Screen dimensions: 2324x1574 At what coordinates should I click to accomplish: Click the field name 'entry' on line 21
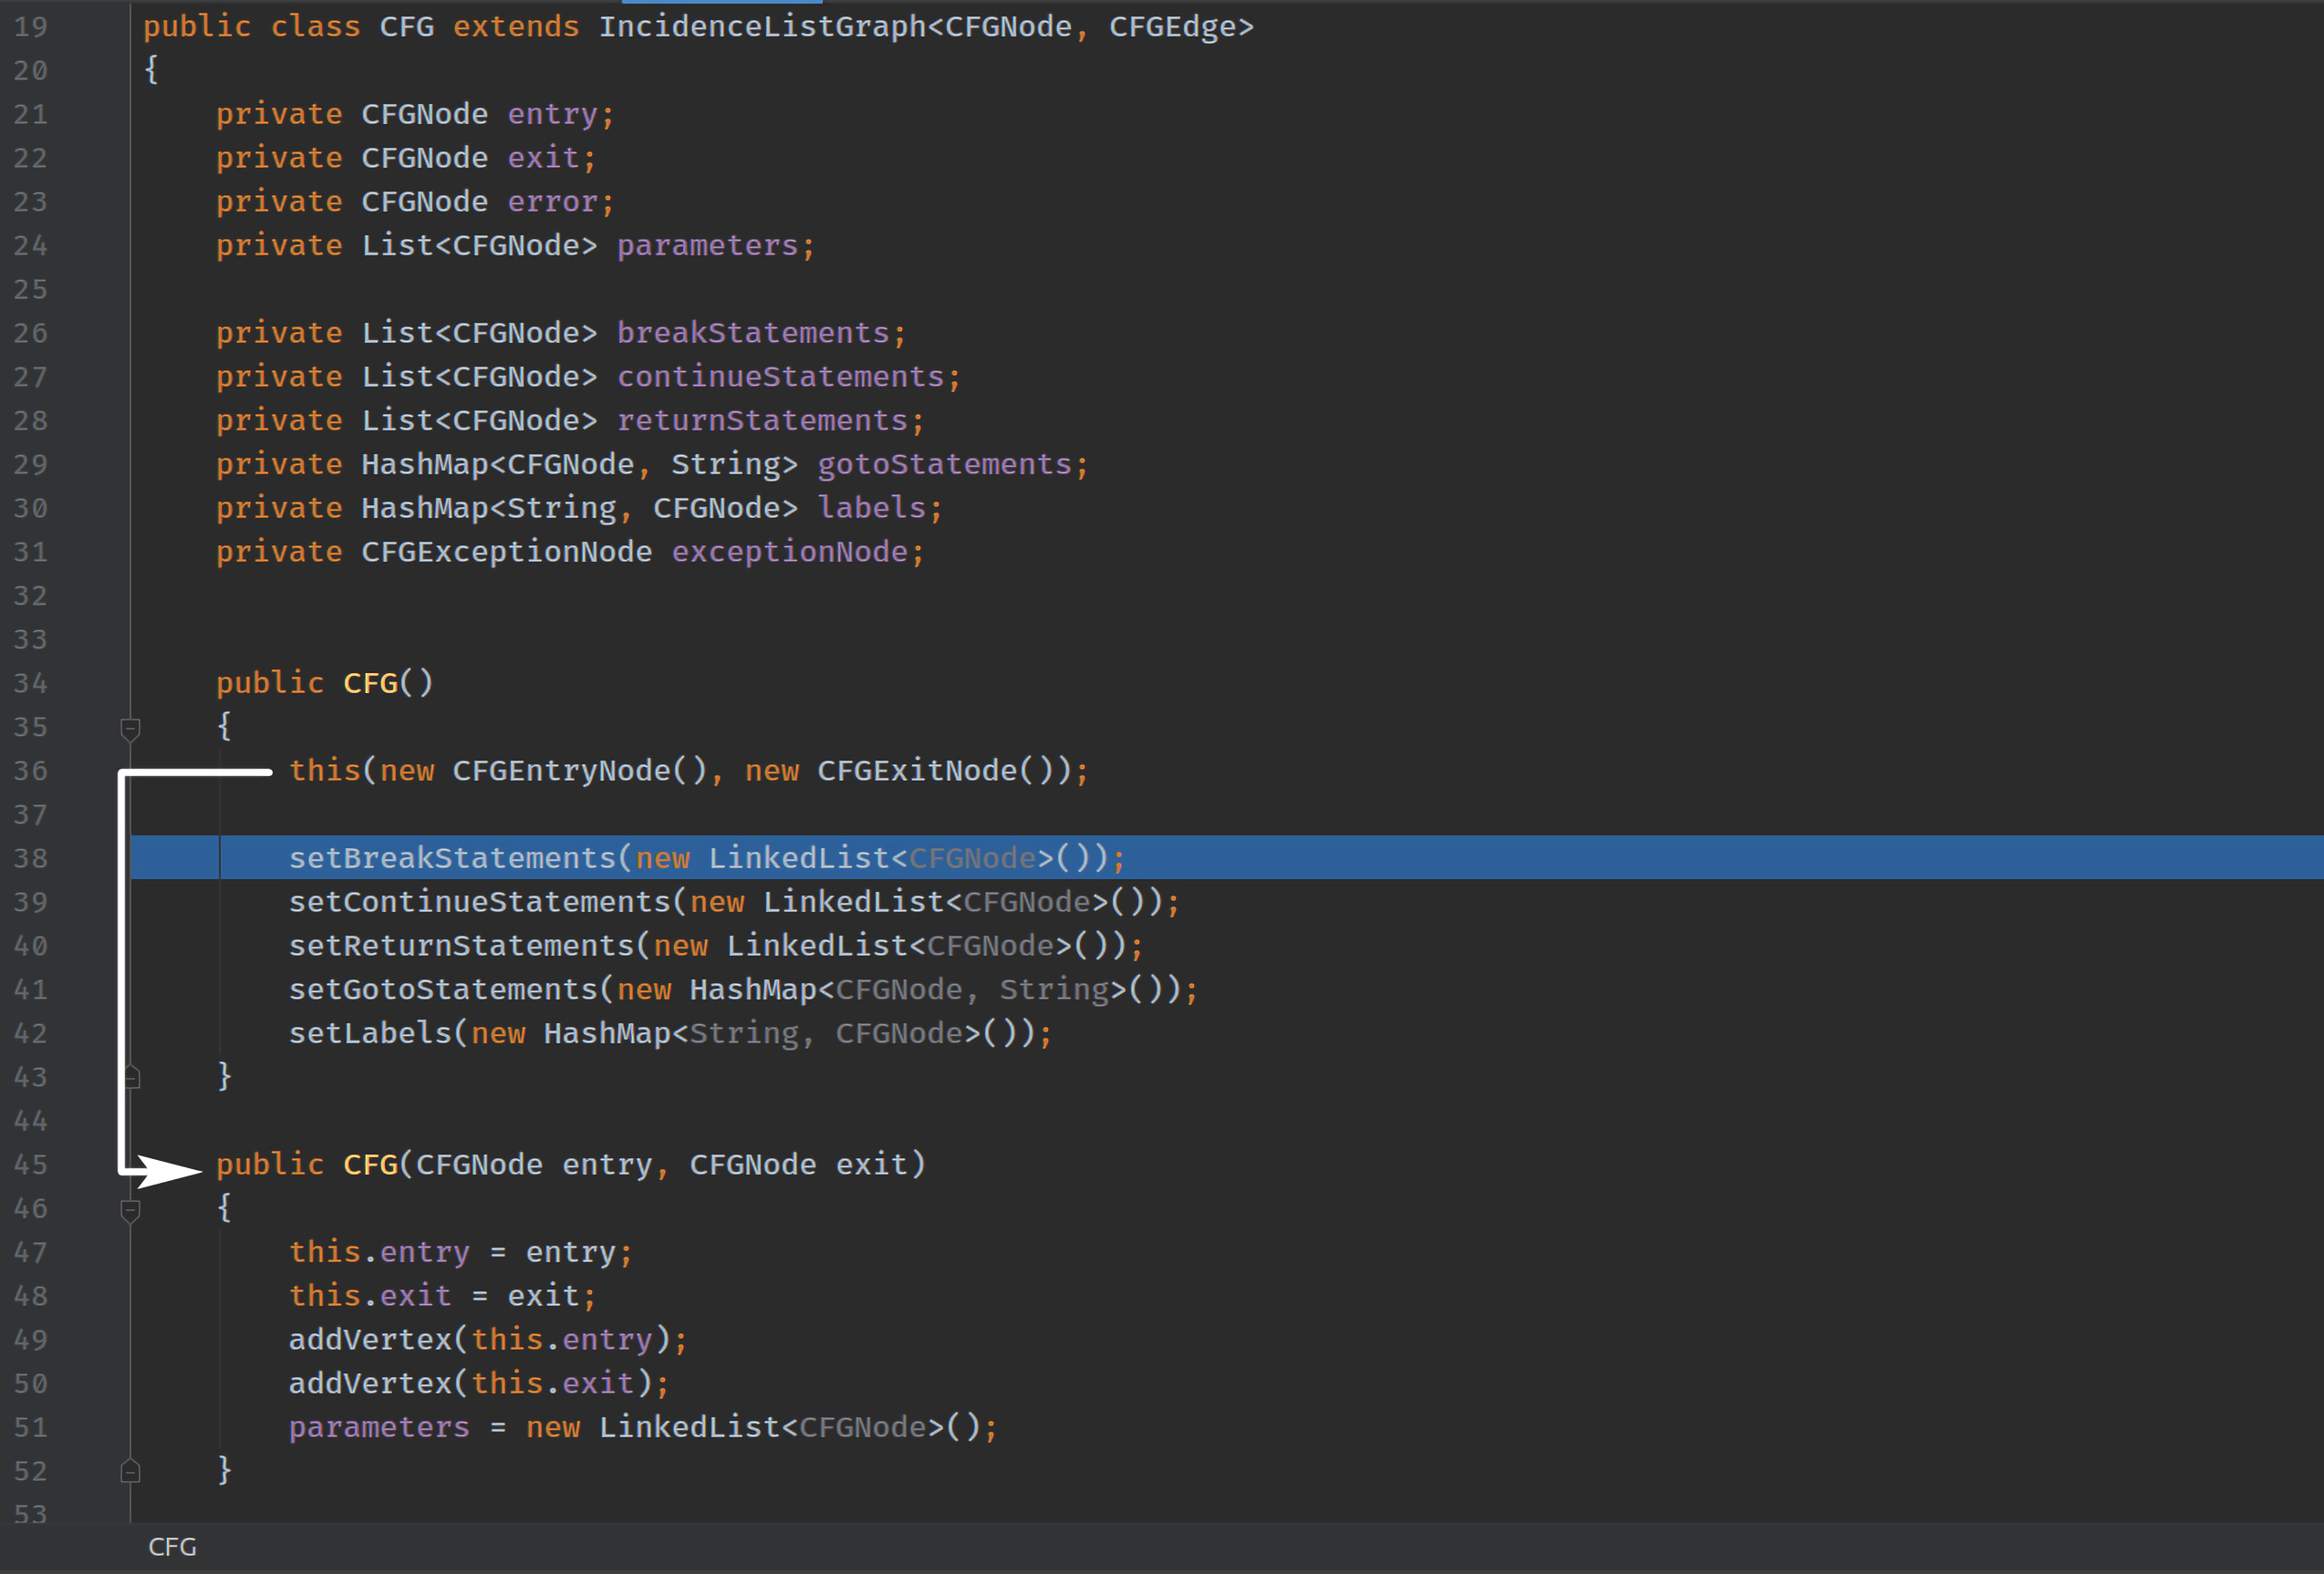tap(552, 114)
